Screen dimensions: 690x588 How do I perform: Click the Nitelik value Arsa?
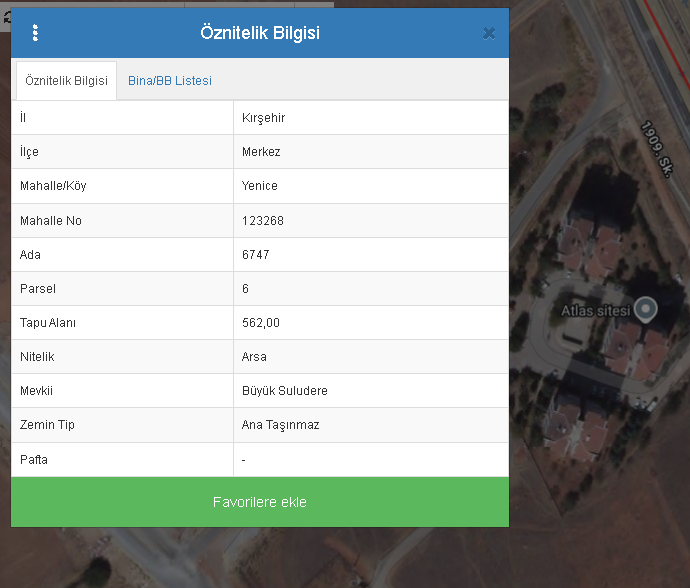pos(254,357)
